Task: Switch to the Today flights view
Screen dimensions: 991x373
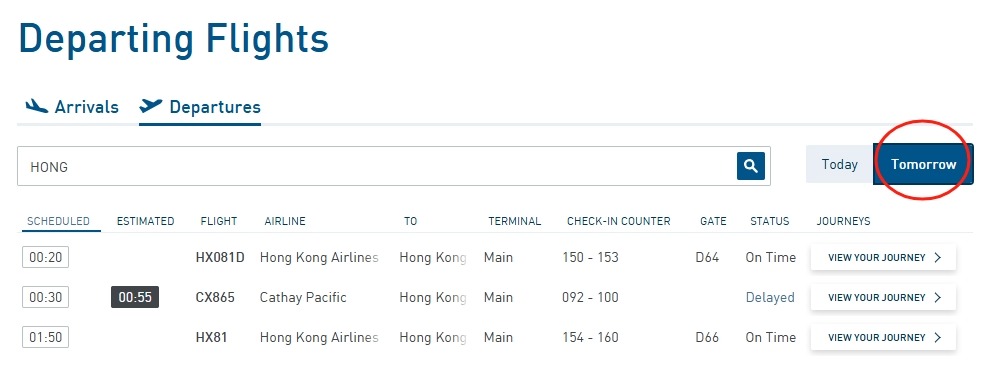Action: [839, 164]
